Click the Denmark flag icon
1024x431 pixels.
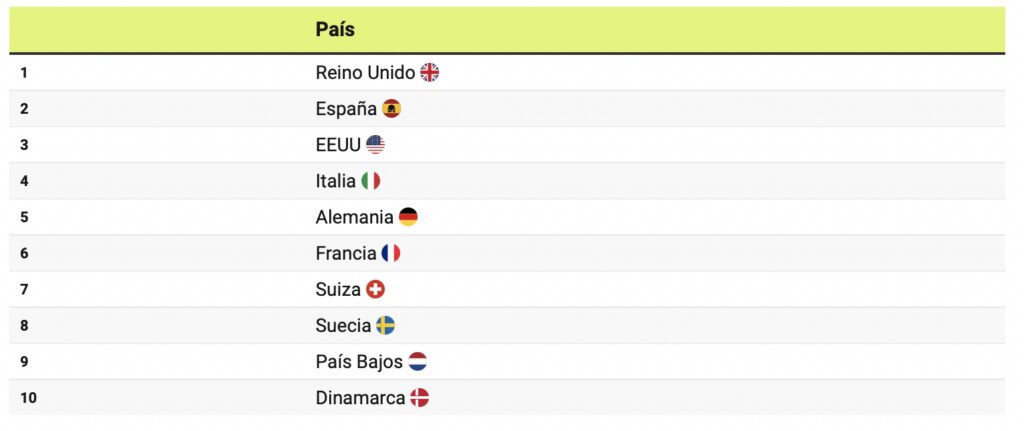click(x=420, y=398)
